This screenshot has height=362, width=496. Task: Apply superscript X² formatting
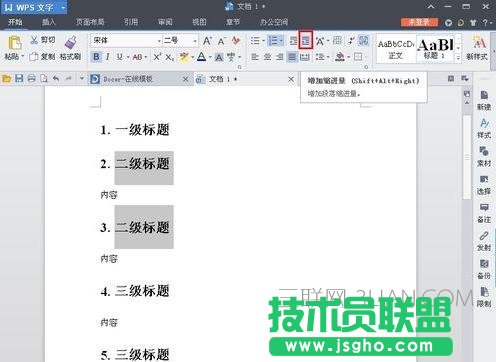point(157,57)
